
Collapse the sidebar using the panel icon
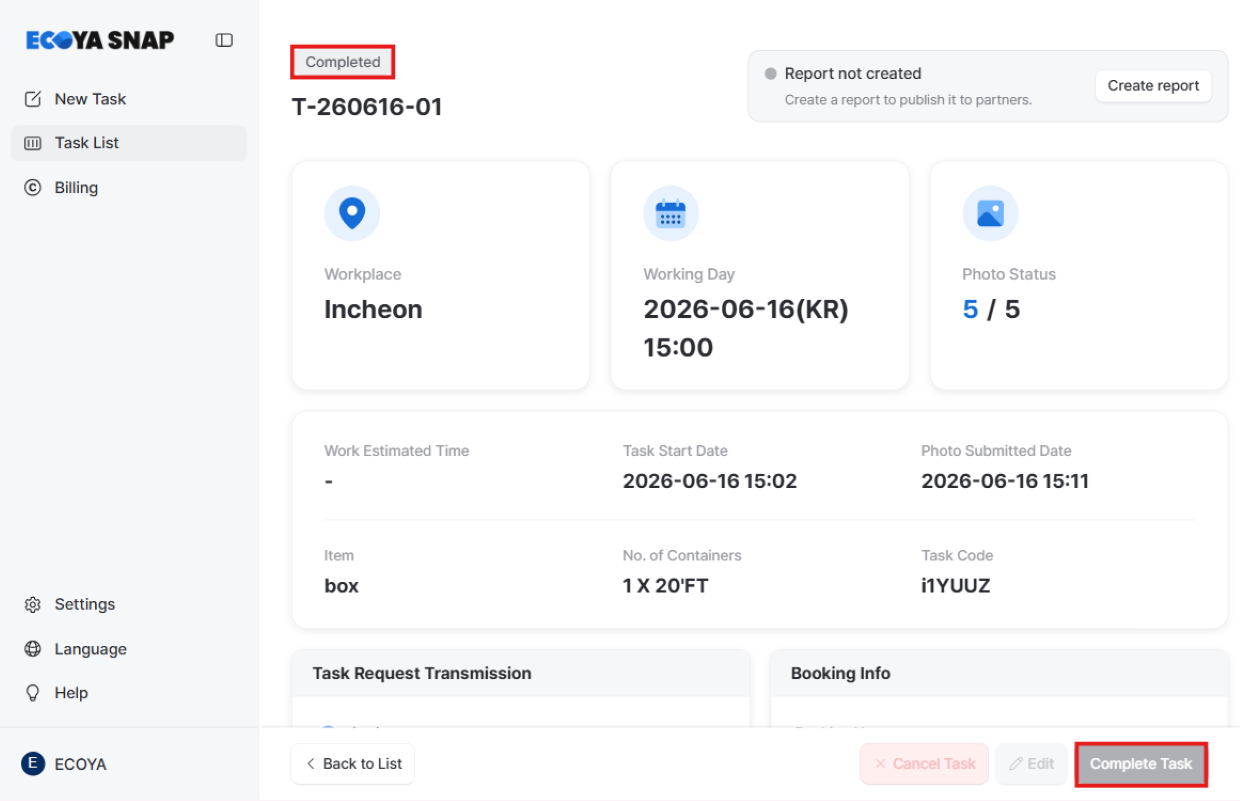[x=224, y=40]
